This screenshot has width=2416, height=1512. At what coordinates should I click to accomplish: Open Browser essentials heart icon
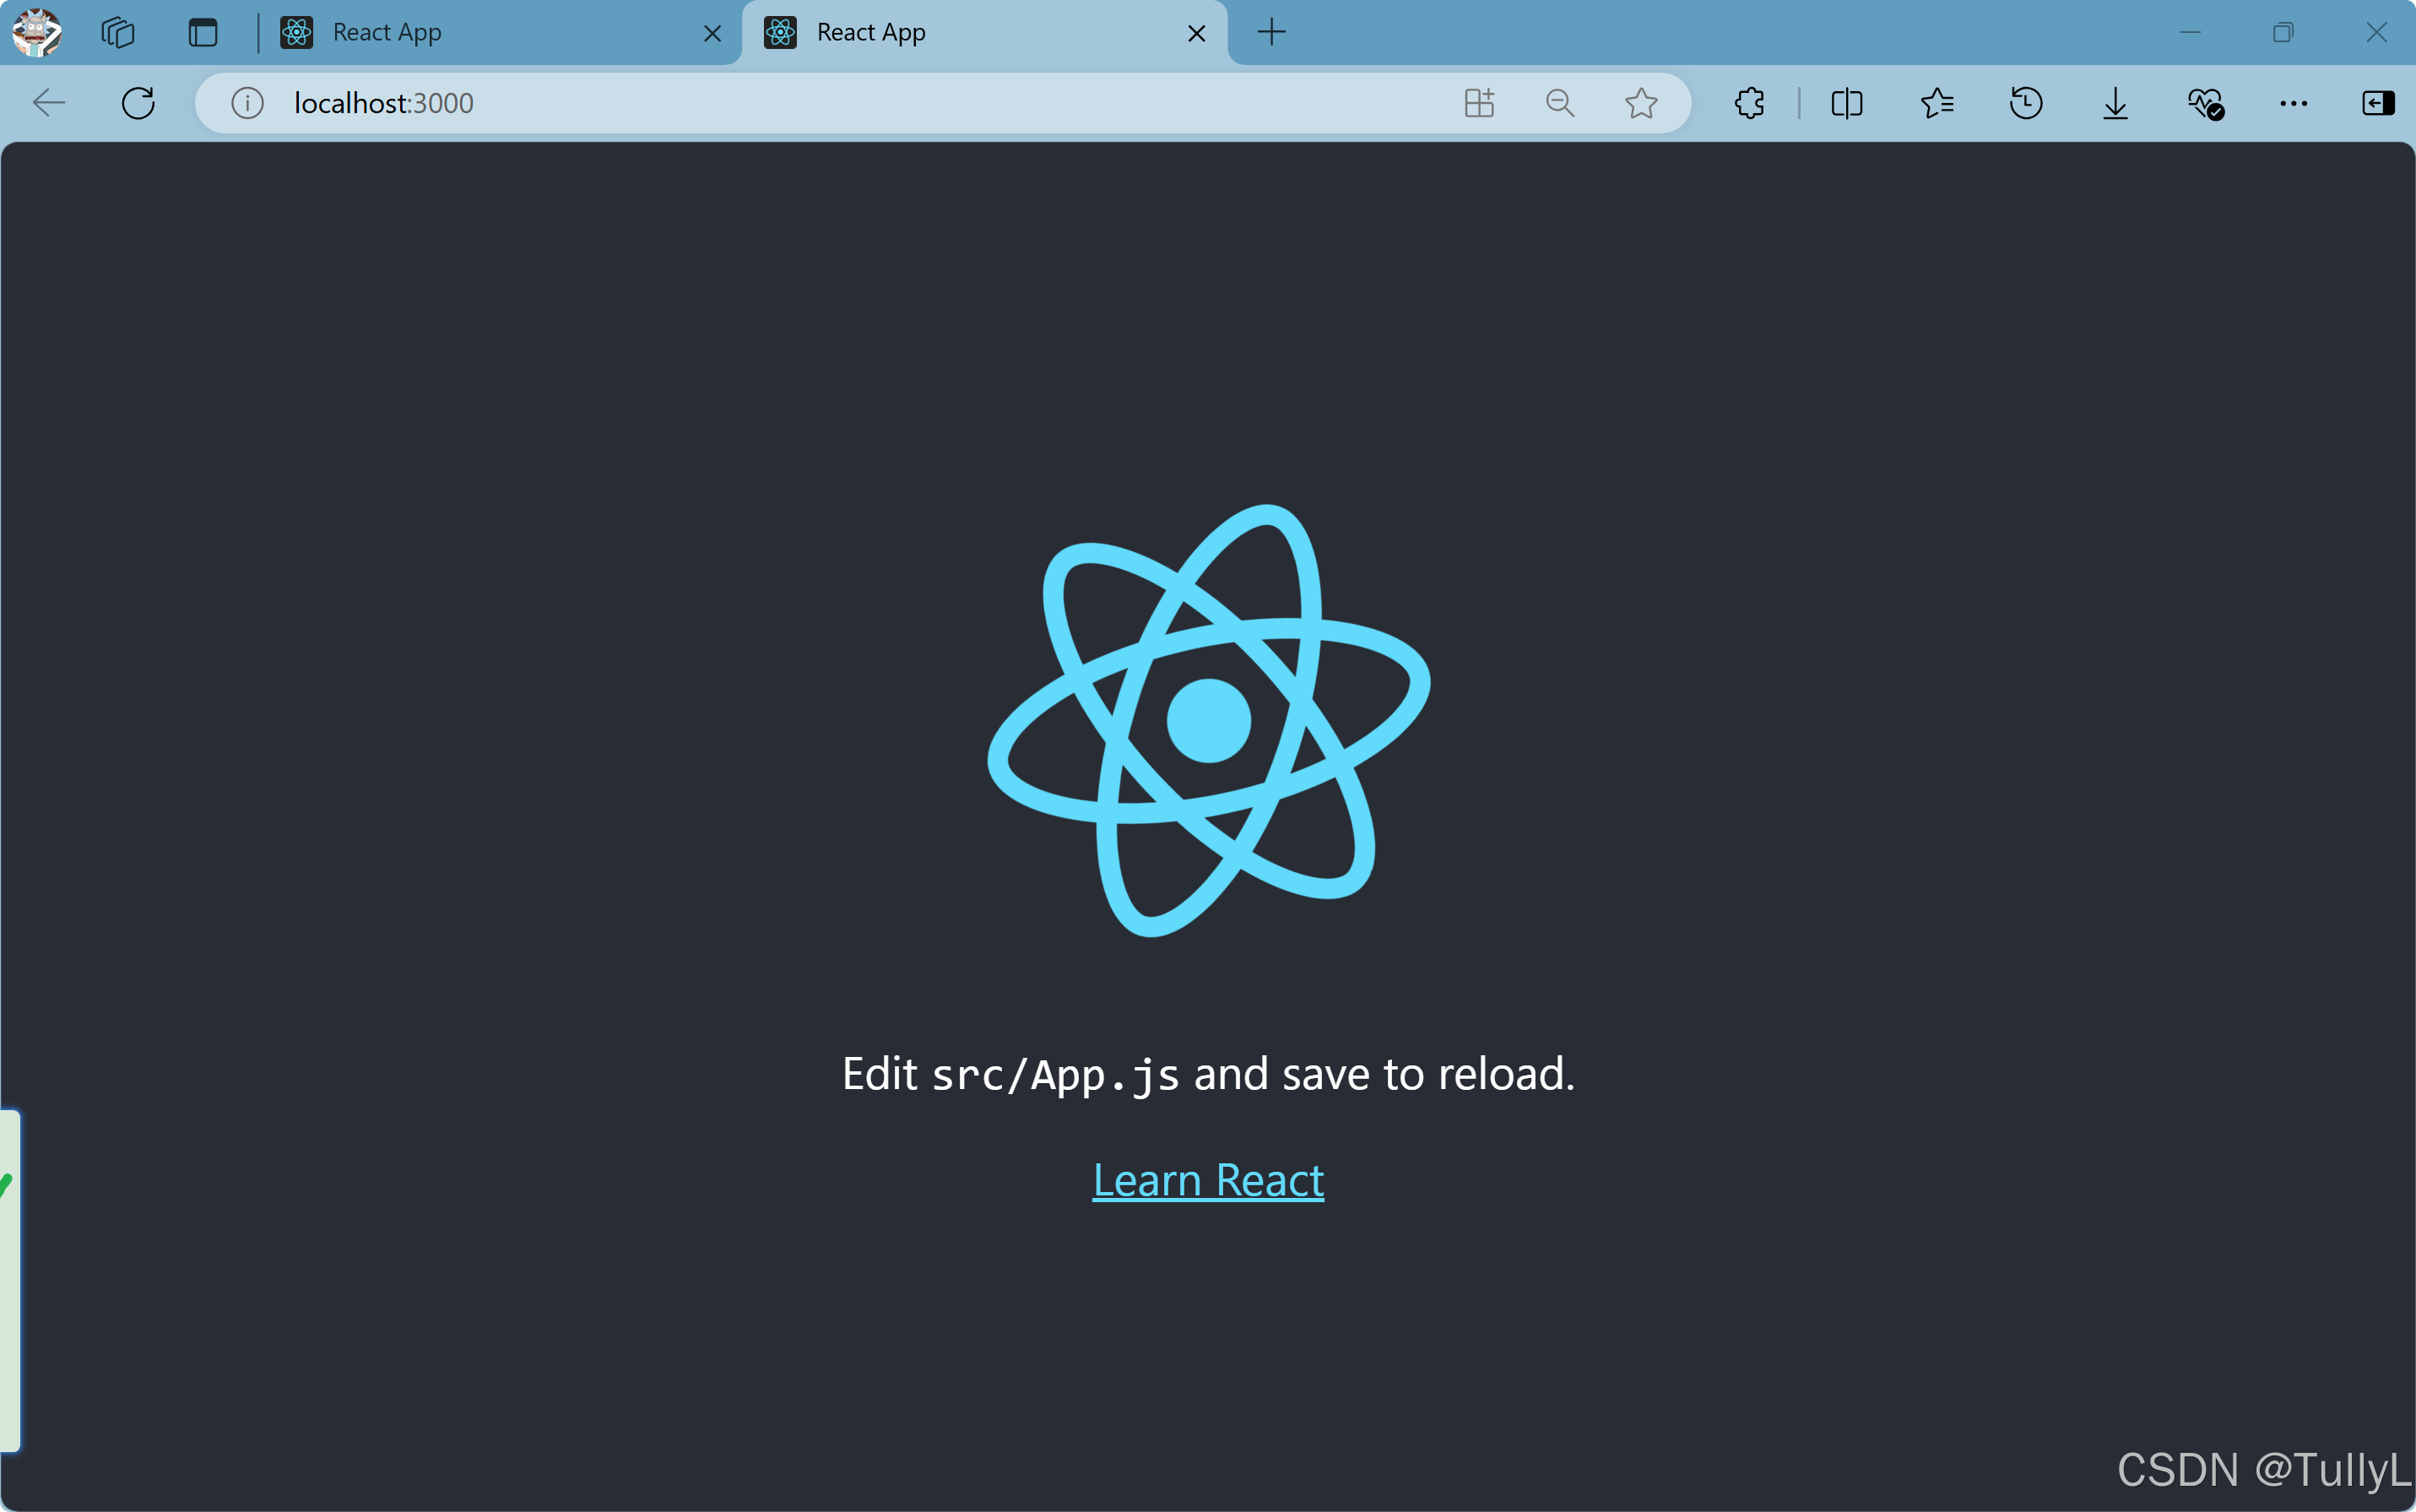[2205, 103]
